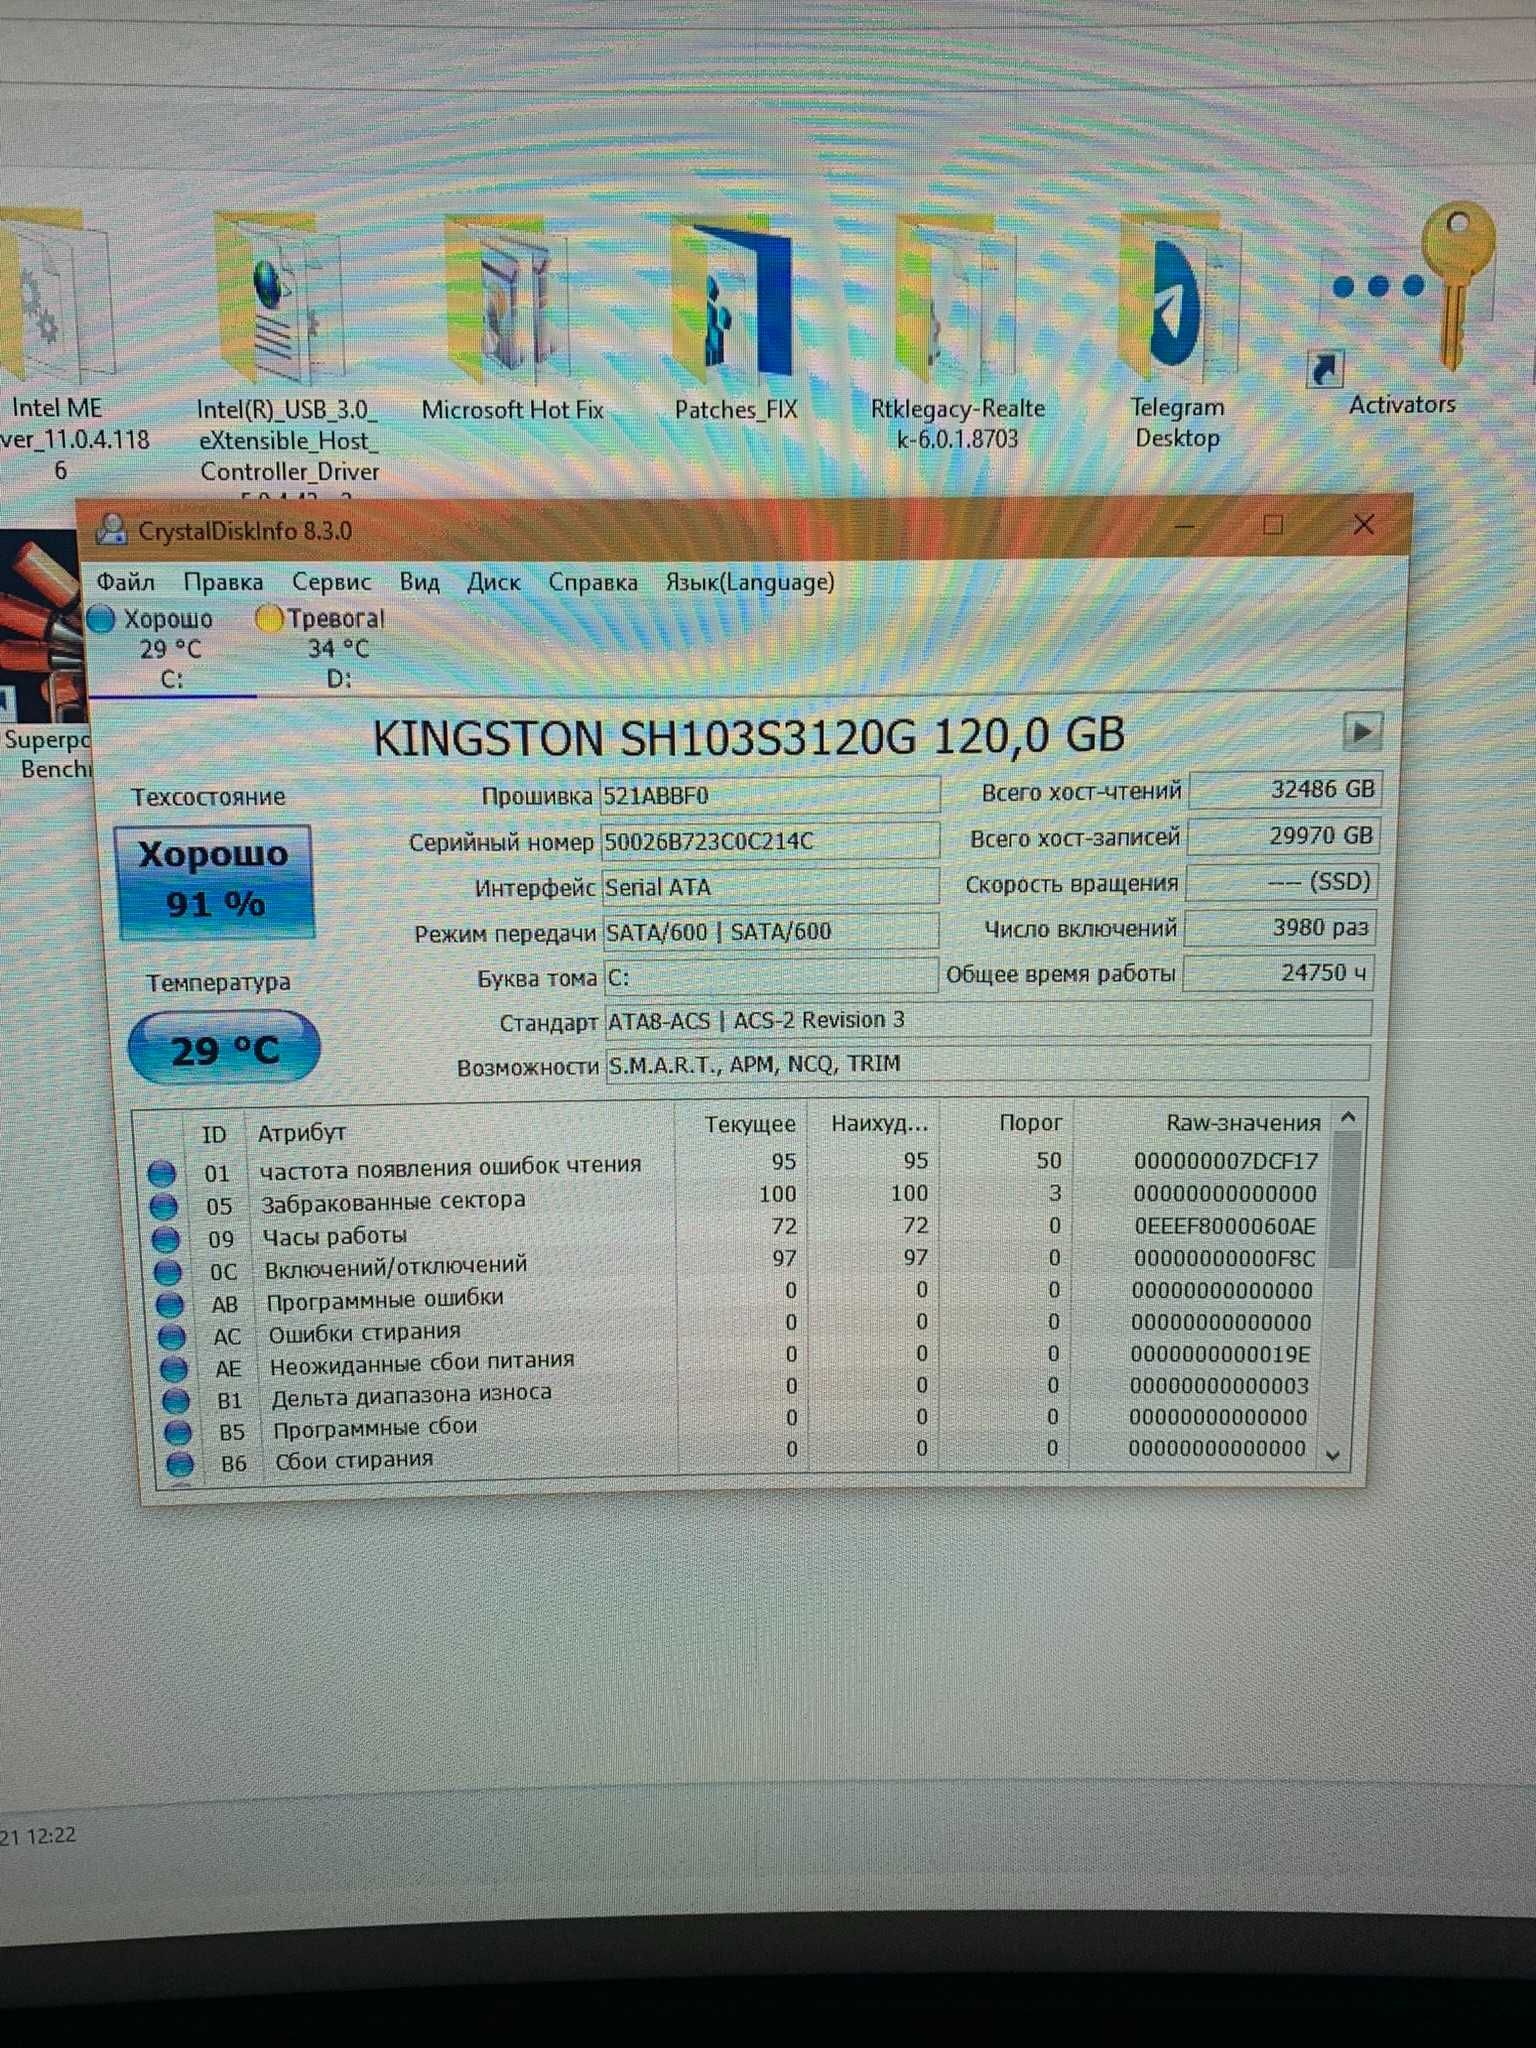Click the rotation speed value (SSD)
This screenshot has width=1536, height=2048.
[x=1281, y=882]
